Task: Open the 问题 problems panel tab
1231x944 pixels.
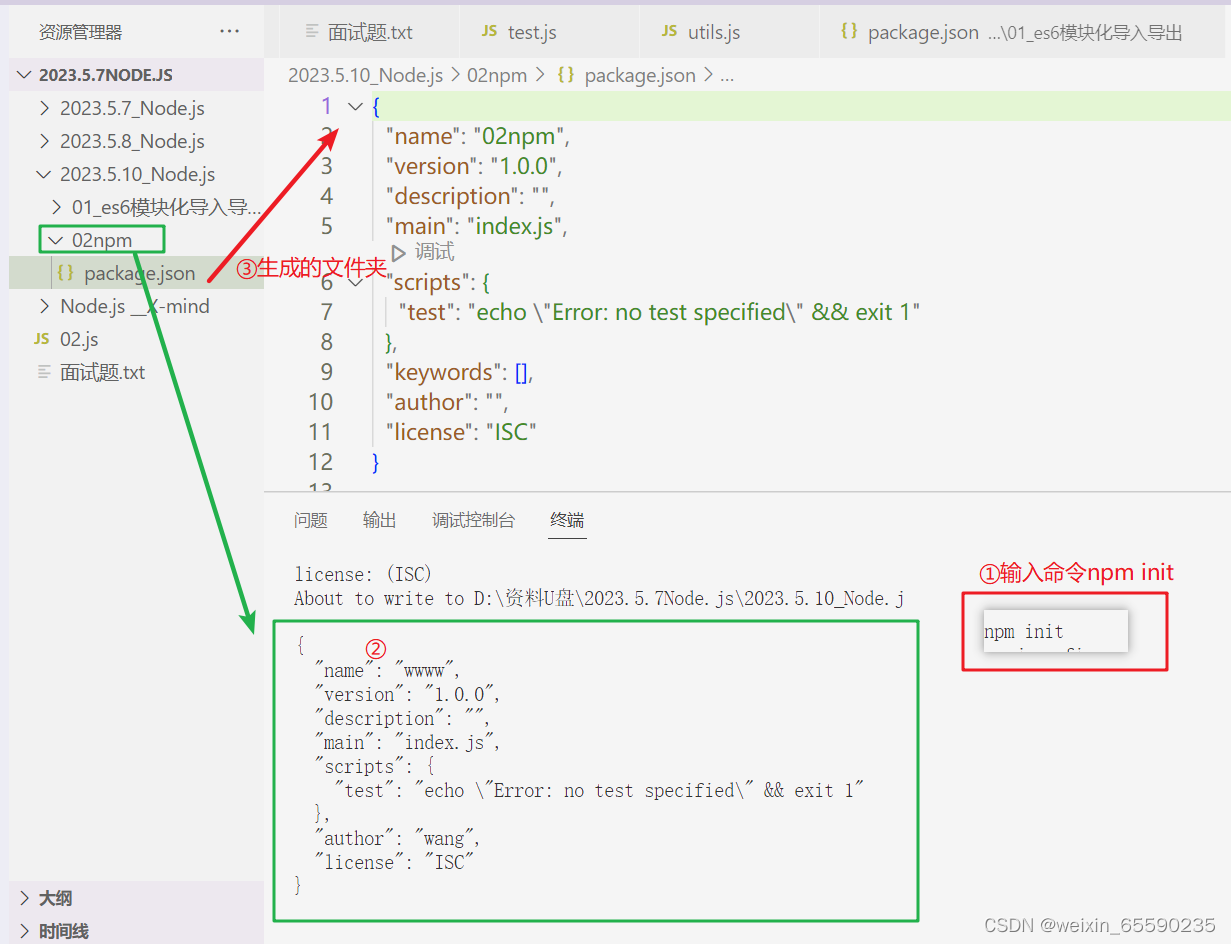Action: click(x=311, y=520)
